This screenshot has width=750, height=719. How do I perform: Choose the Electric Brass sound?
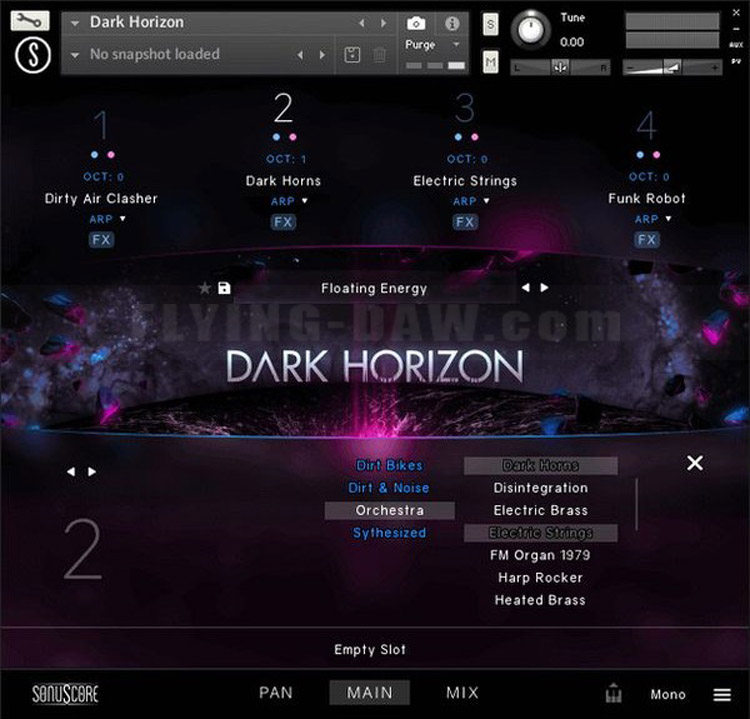point(540,510)
